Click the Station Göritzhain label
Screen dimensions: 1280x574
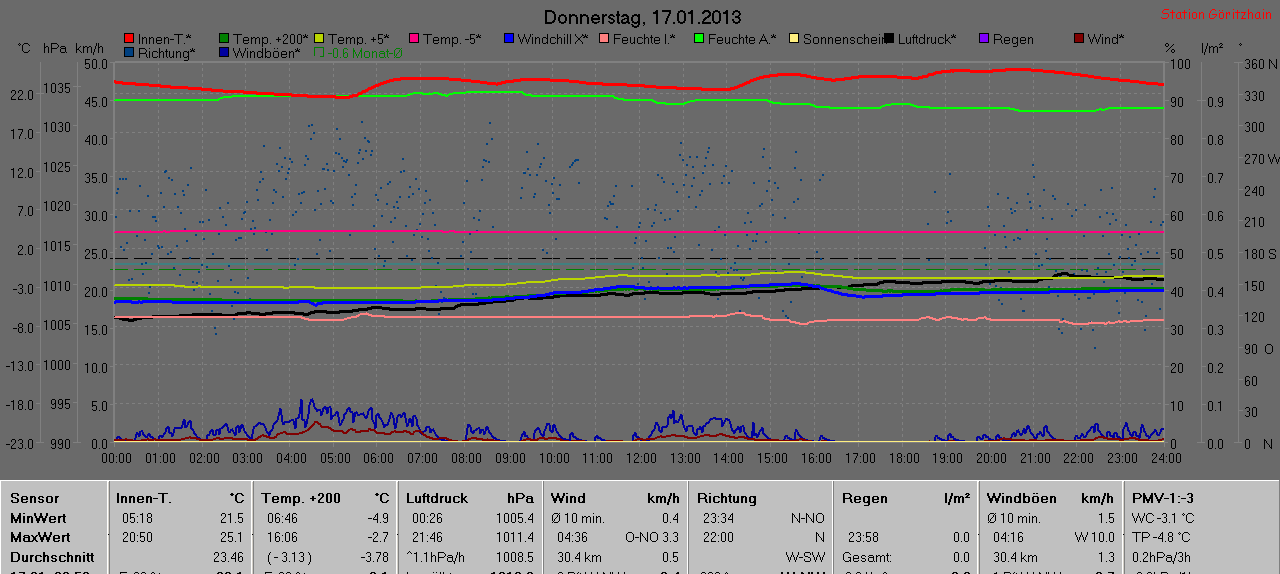point(1216,15)
